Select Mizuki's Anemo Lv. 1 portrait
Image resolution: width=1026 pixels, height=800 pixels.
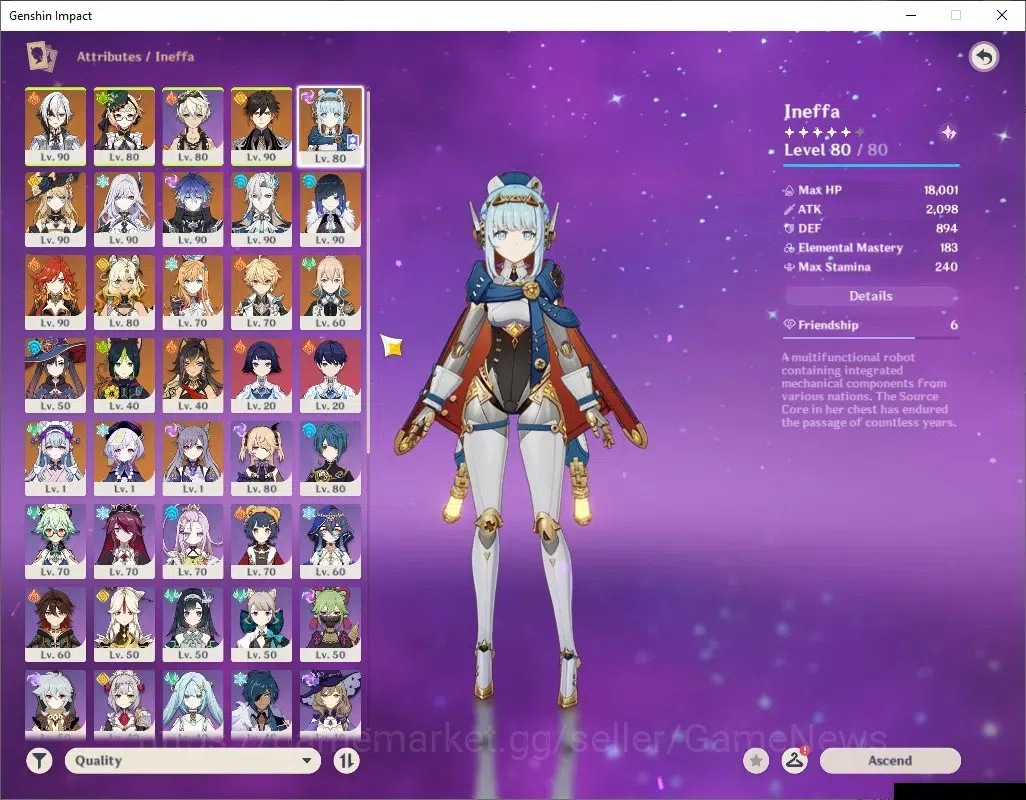[x=56, y=459]
